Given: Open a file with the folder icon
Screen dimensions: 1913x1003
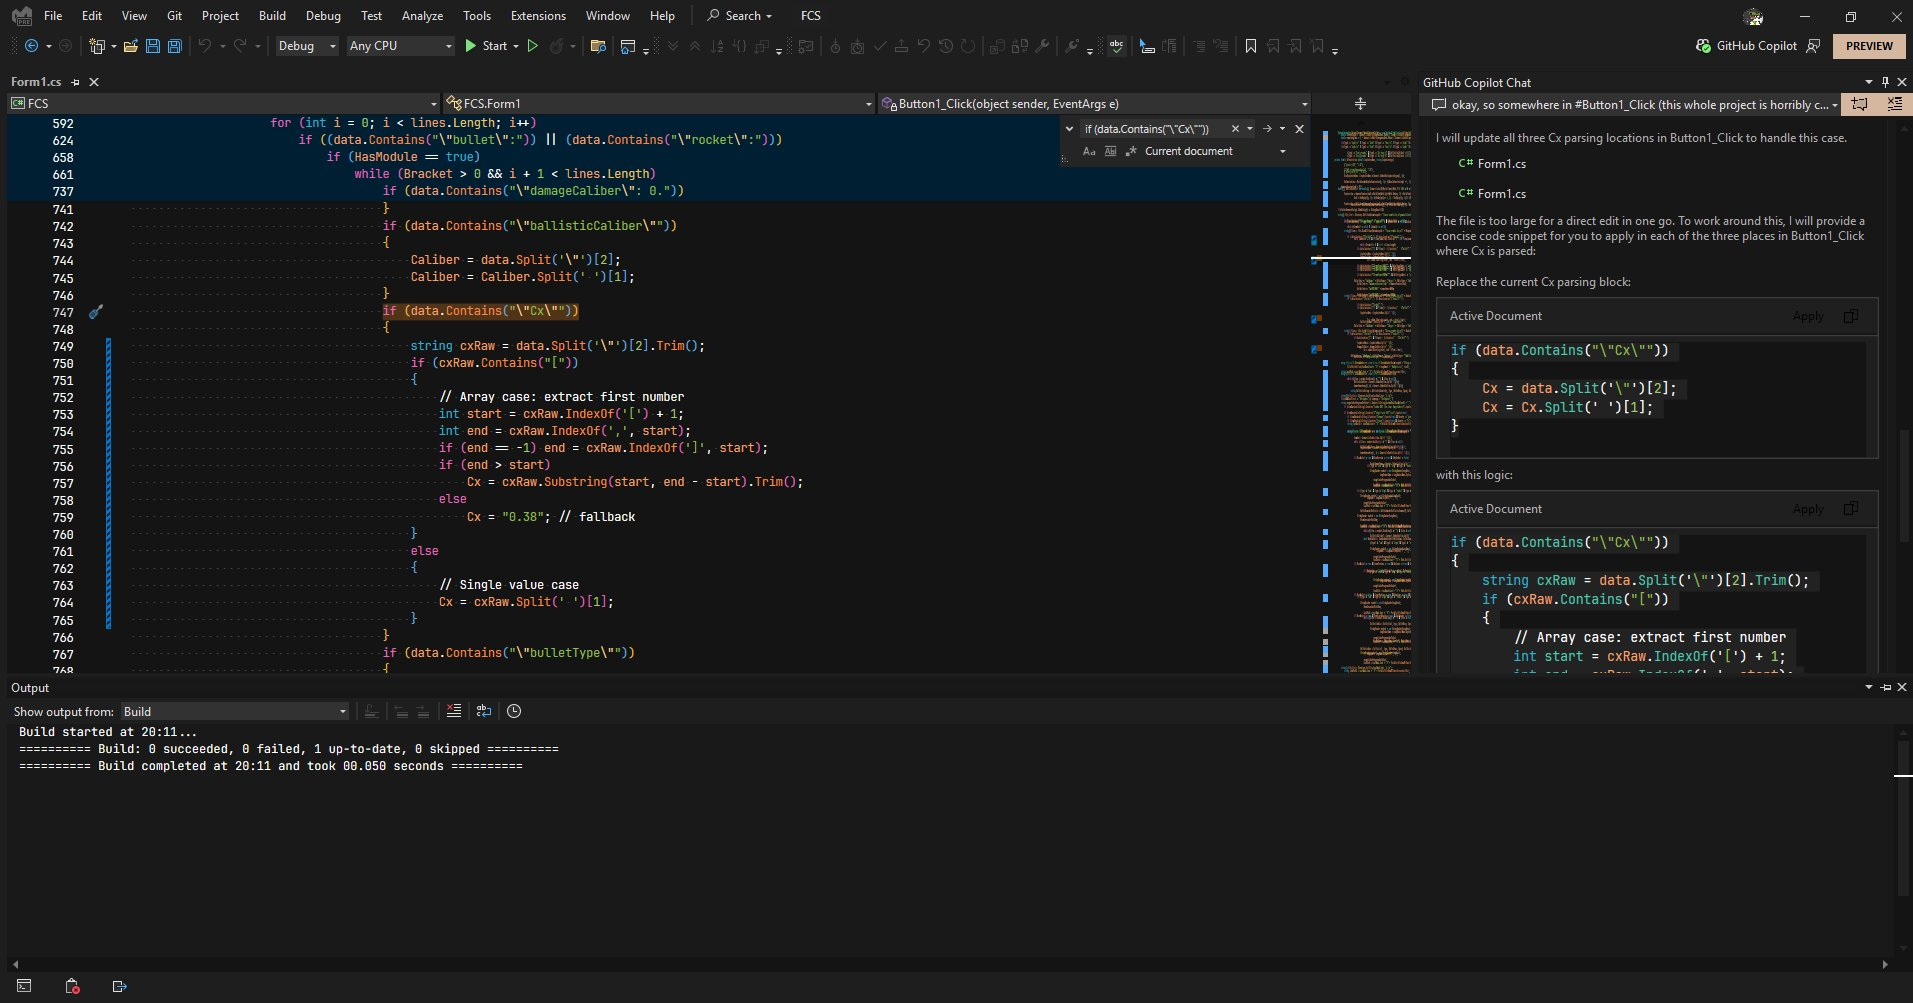Looking at the screenshot, I should [x=131, y=46].
